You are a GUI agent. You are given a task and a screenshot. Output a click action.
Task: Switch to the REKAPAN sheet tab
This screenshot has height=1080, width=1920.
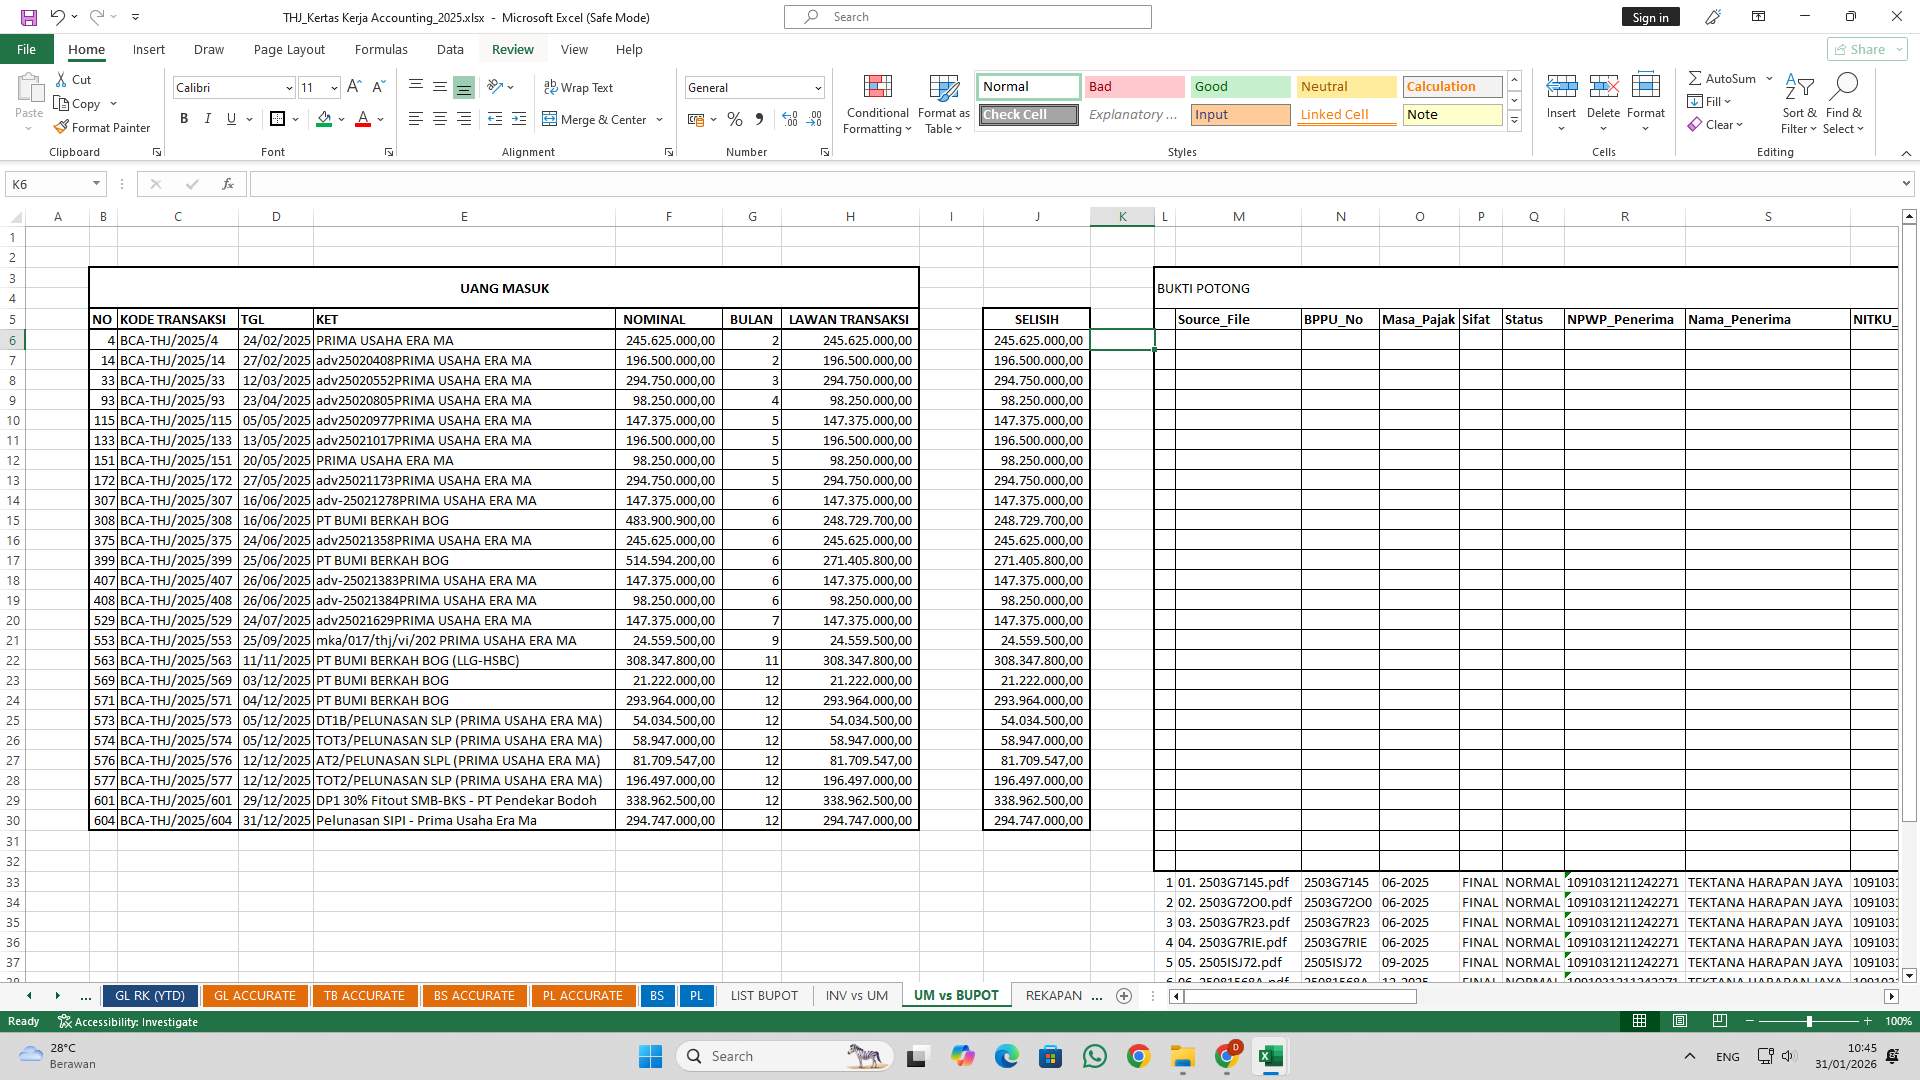(x=1053, y=995)
